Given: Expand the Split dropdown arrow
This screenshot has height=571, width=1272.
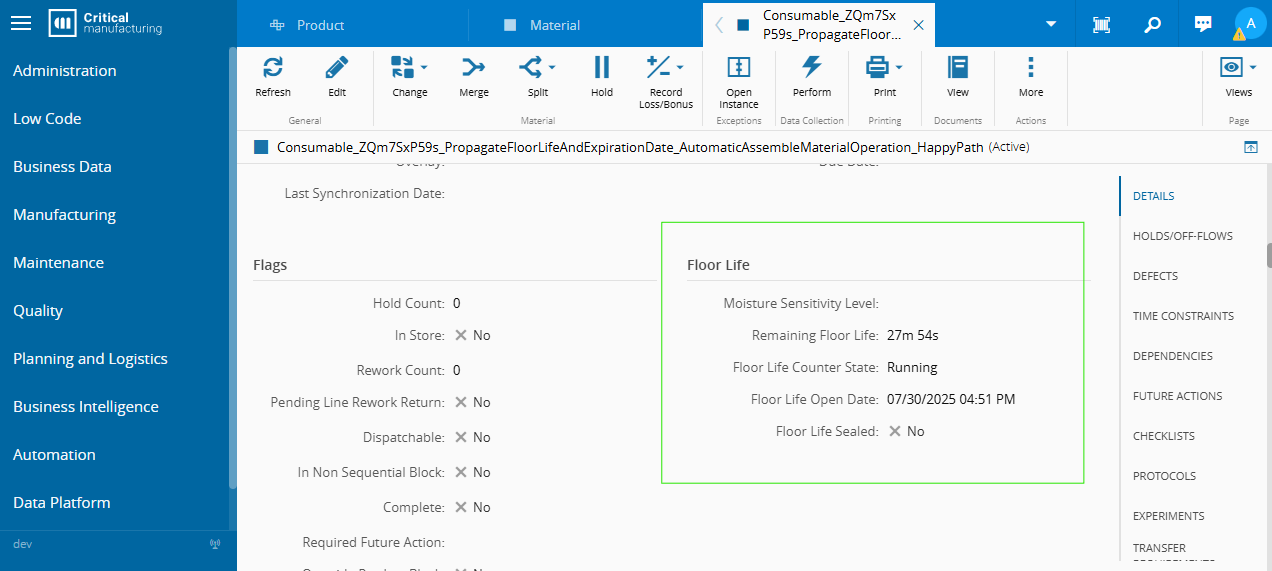Looking at the screenshot, I should (552, 68).
